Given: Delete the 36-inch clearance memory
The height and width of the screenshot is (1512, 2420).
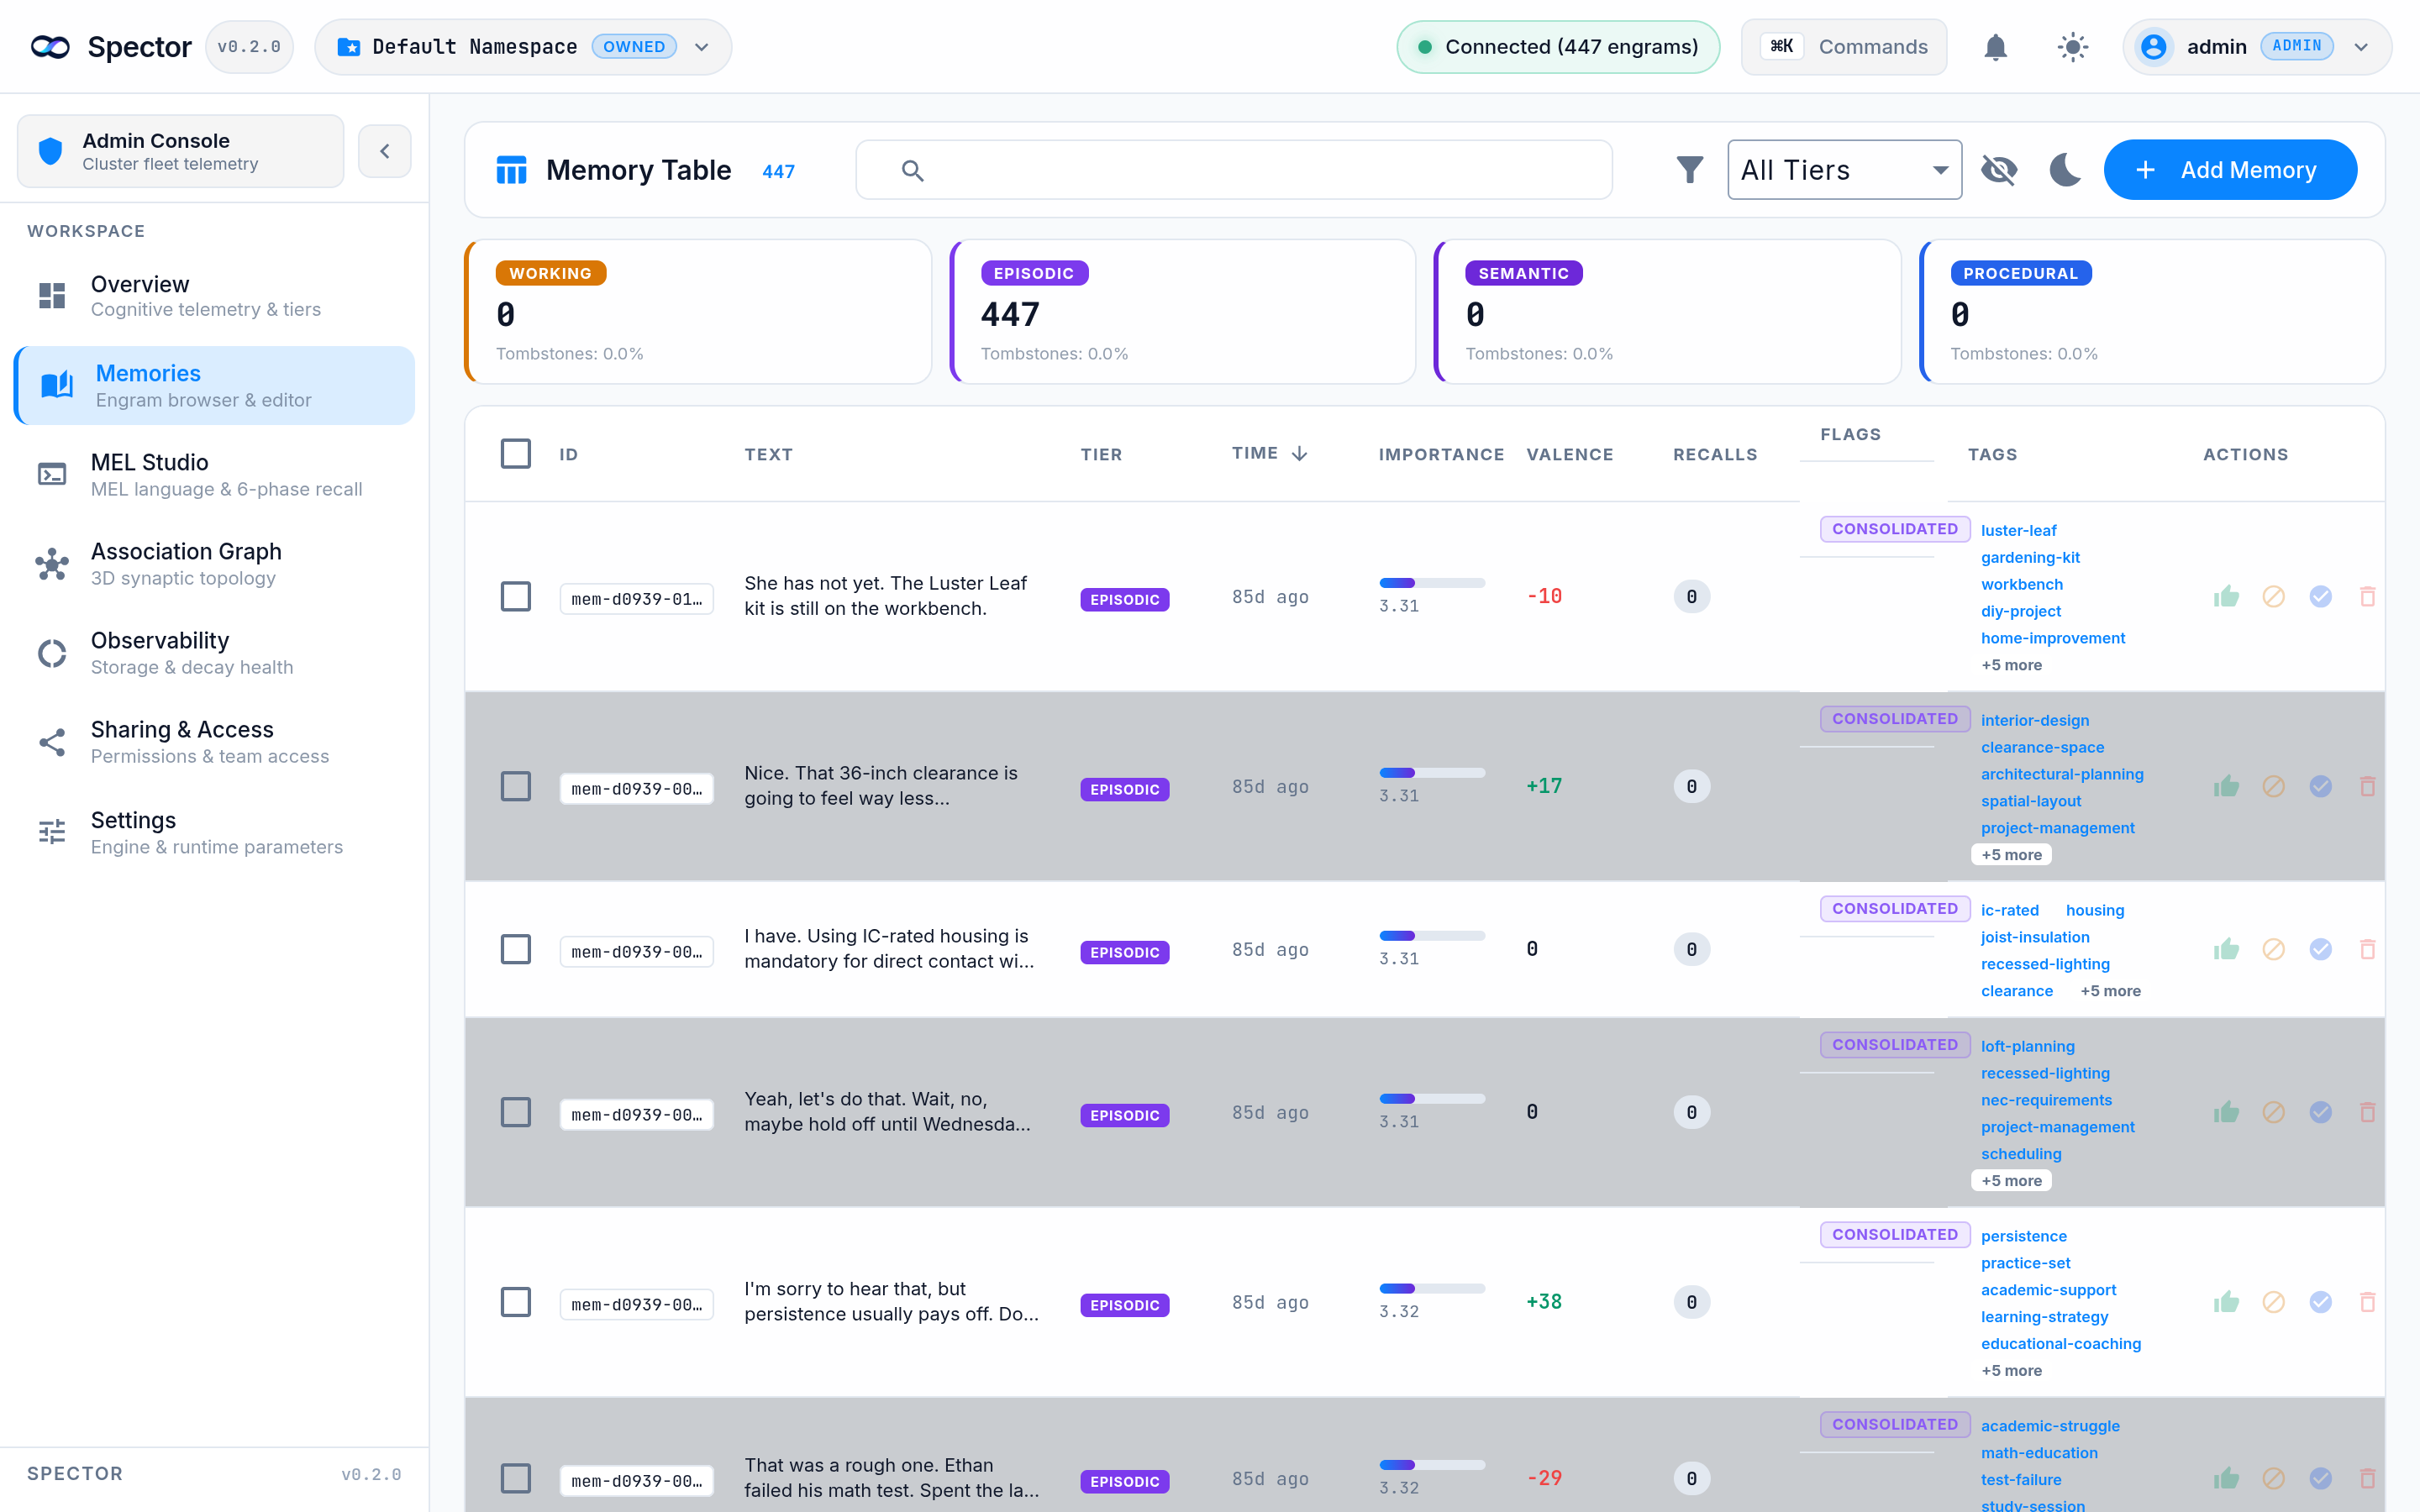Looking at the screenshot, I should pyautogui.click(x=2367, y=787).
